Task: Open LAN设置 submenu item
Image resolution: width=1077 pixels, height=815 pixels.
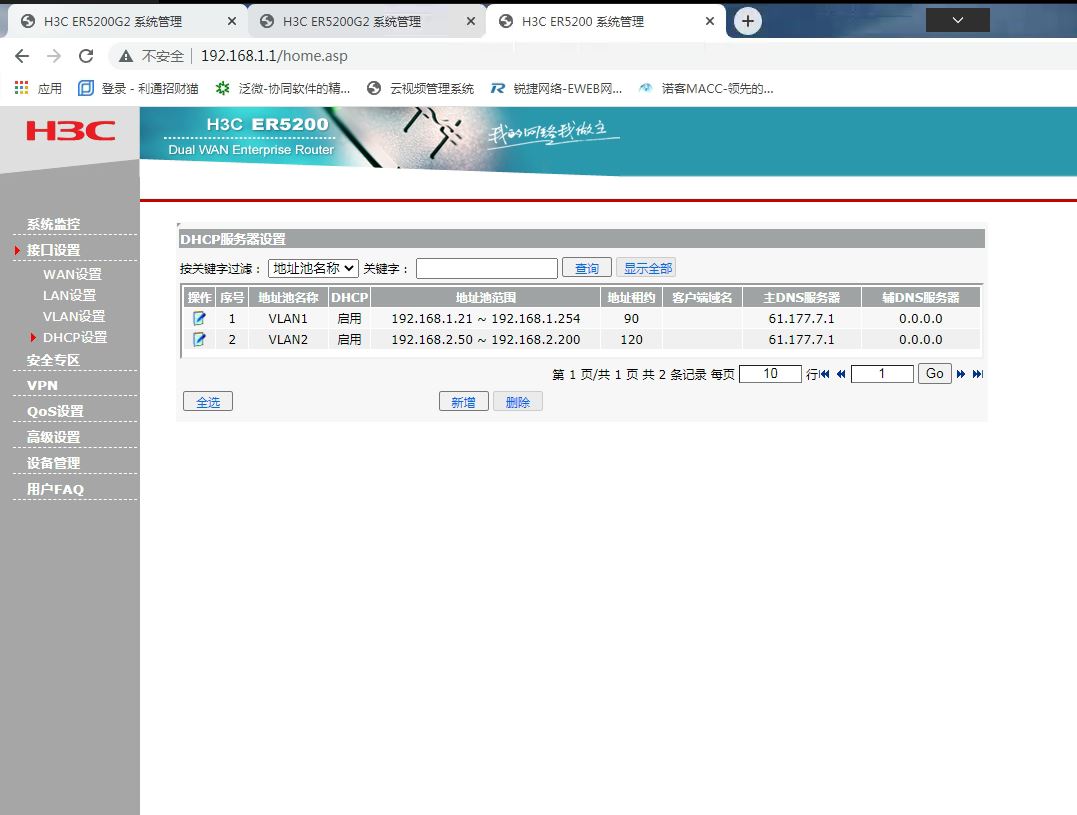Action: pyautogui.click(x=69, y=295)
